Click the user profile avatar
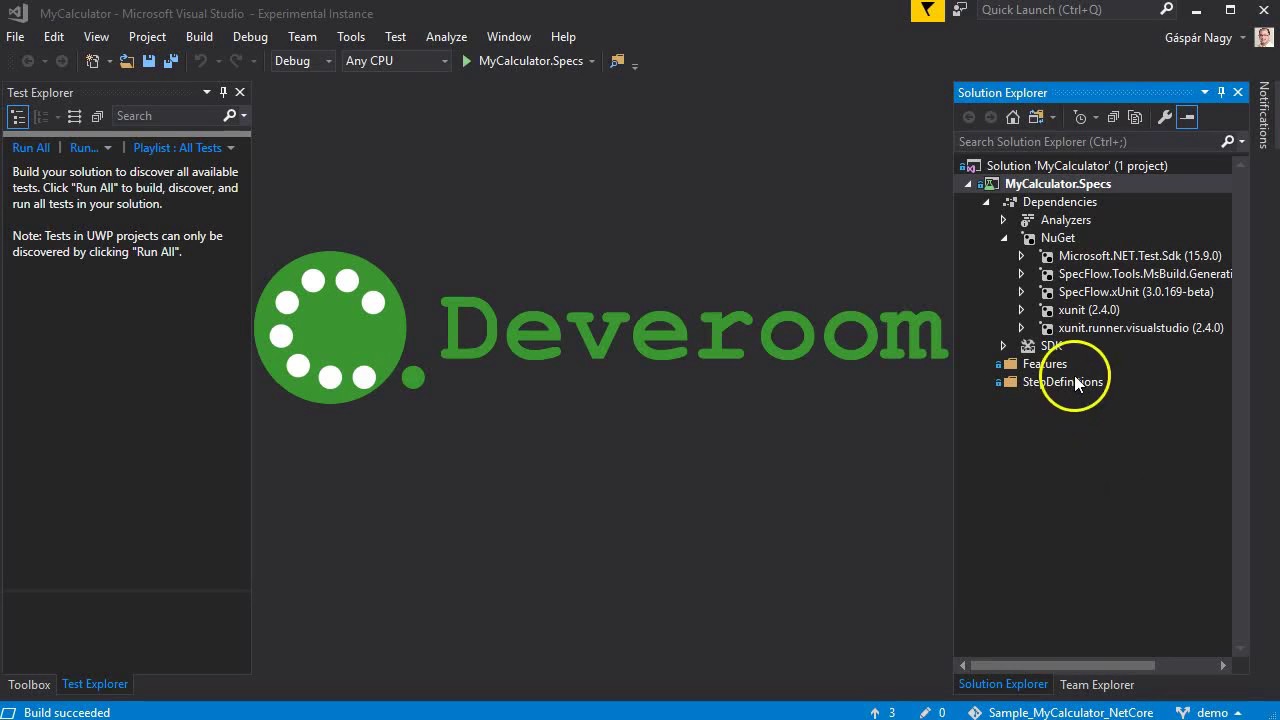The width and height of the screenshot is (1280, 720). pyautogui.click(x=1264, y=38)
